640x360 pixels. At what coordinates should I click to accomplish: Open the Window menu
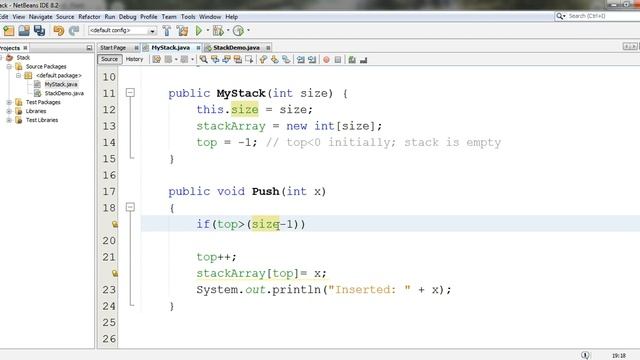click(210, 17)
